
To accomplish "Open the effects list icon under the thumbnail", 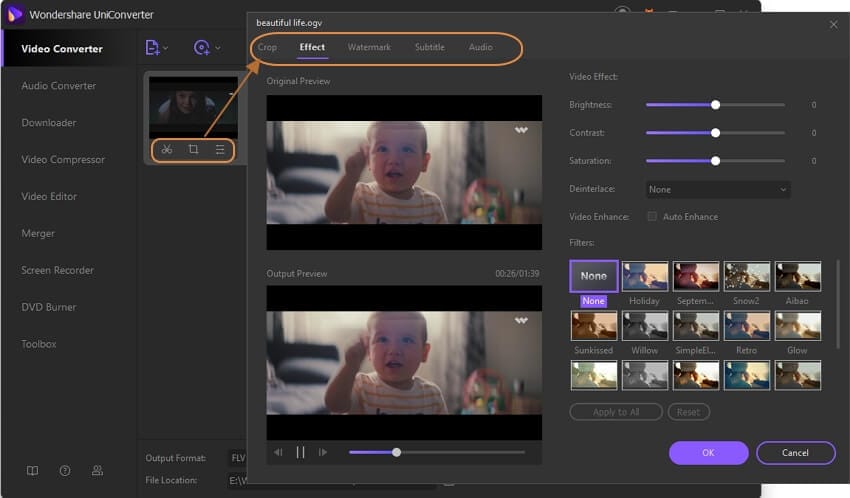I will point(220,150).
